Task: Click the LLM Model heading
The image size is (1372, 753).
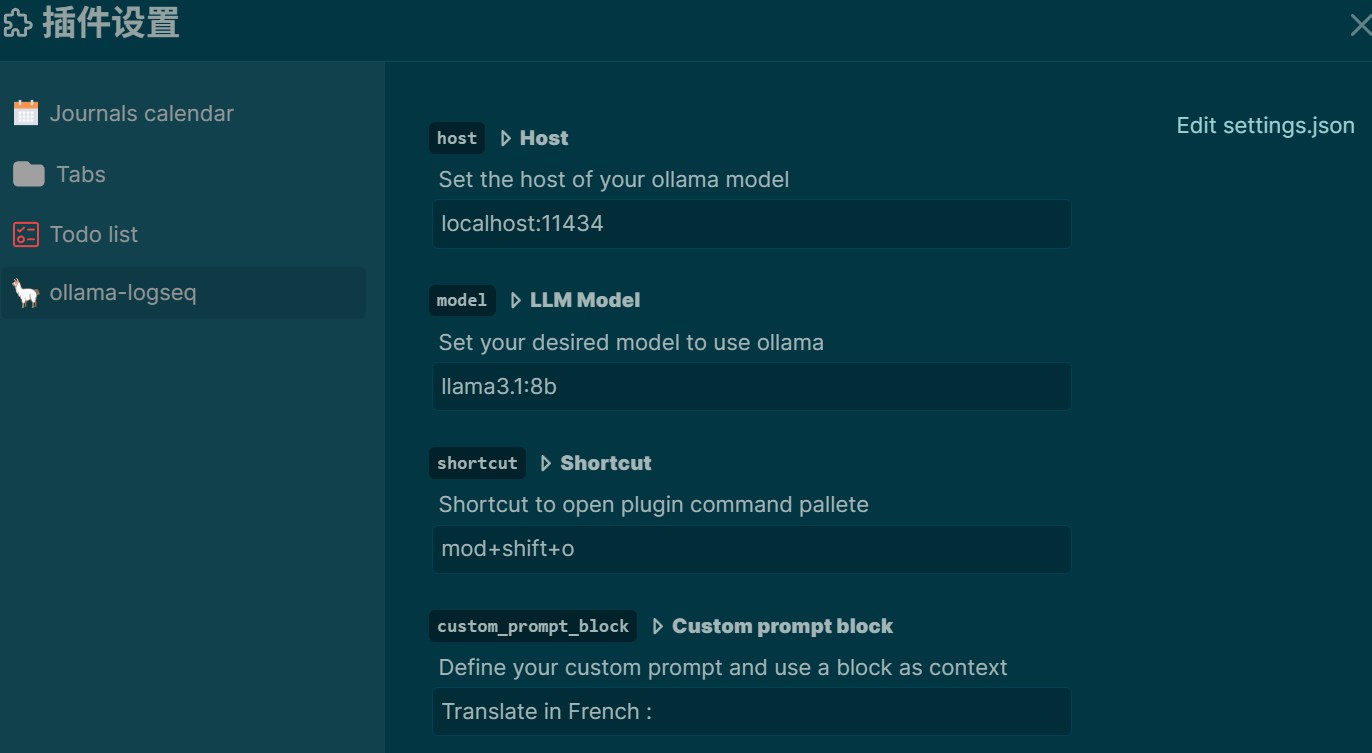Action: (x=585, y=300)
